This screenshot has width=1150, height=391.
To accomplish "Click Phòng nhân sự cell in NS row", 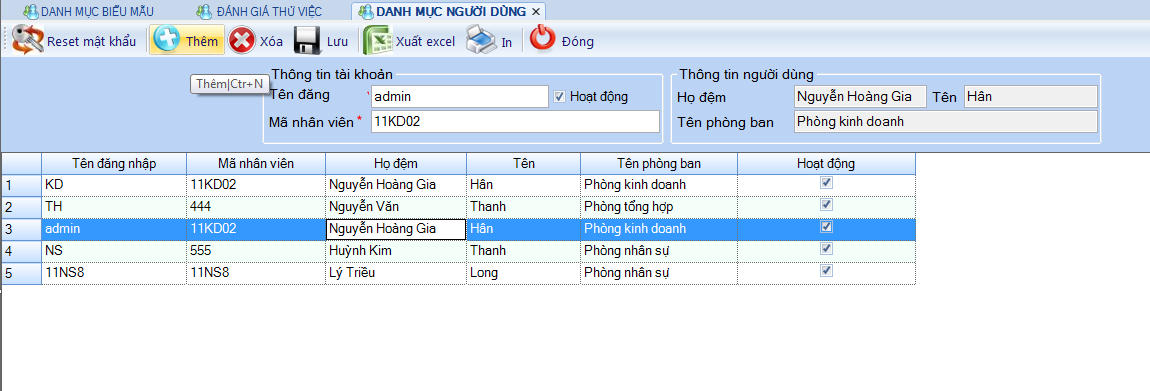I will [659, 251].
